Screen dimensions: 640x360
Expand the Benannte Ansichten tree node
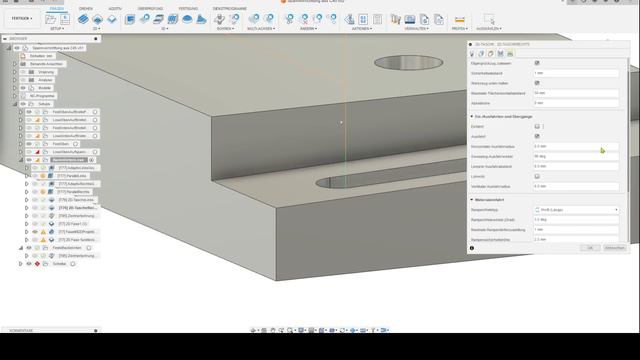click(15, 64)
